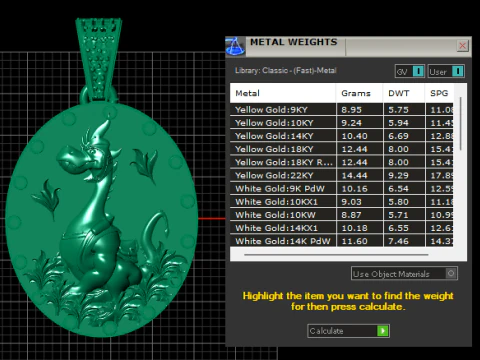
Task: Click the 5.80 DWT cell
Action: [x=404, y=202]
